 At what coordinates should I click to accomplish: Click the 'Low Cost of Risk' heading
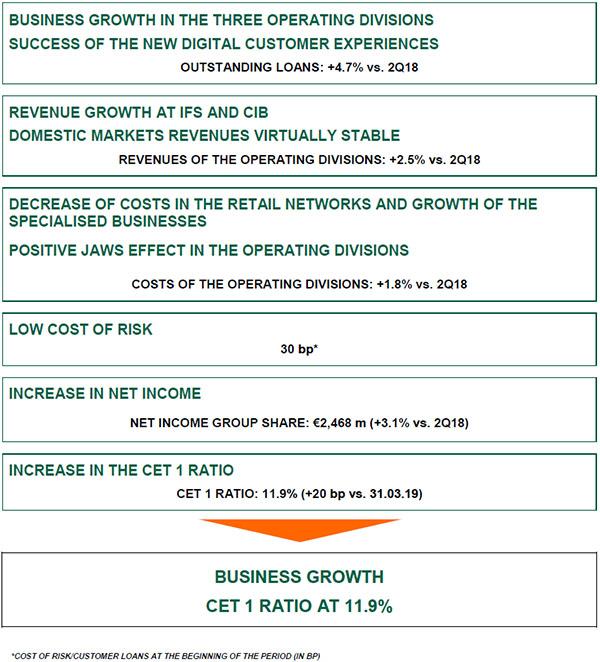(x=80, y=329)
